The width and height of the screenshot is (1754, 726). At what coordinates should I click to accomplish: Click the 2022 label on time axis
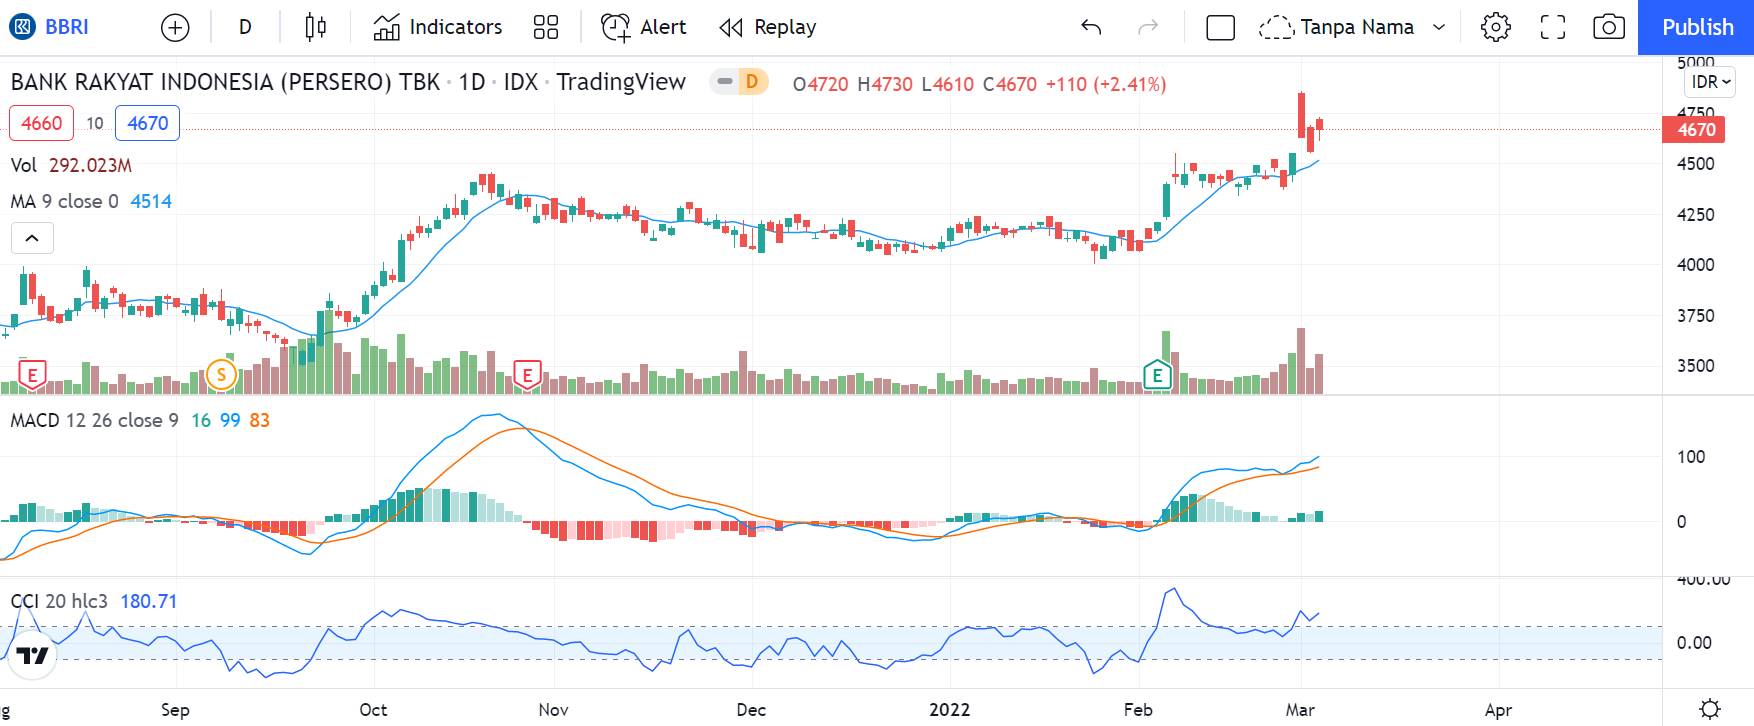949,709
